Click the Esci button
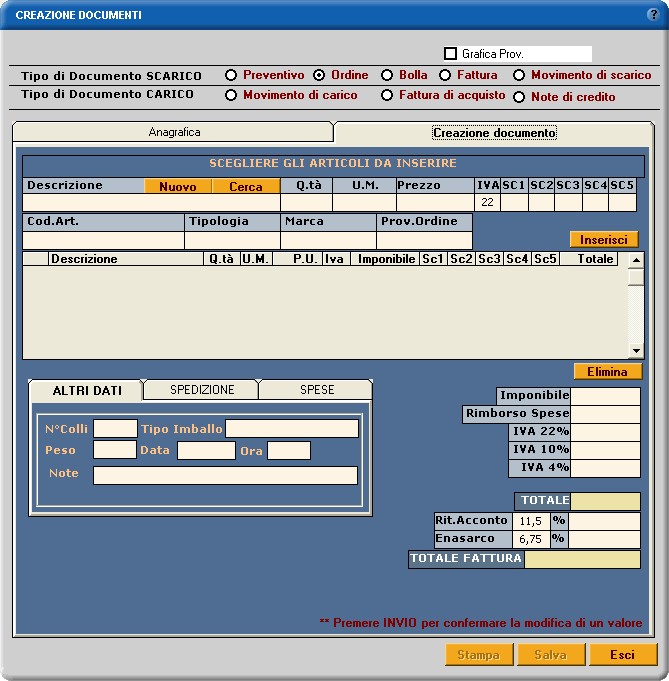Viewport: 669px width, 681px height. (623, 655)
